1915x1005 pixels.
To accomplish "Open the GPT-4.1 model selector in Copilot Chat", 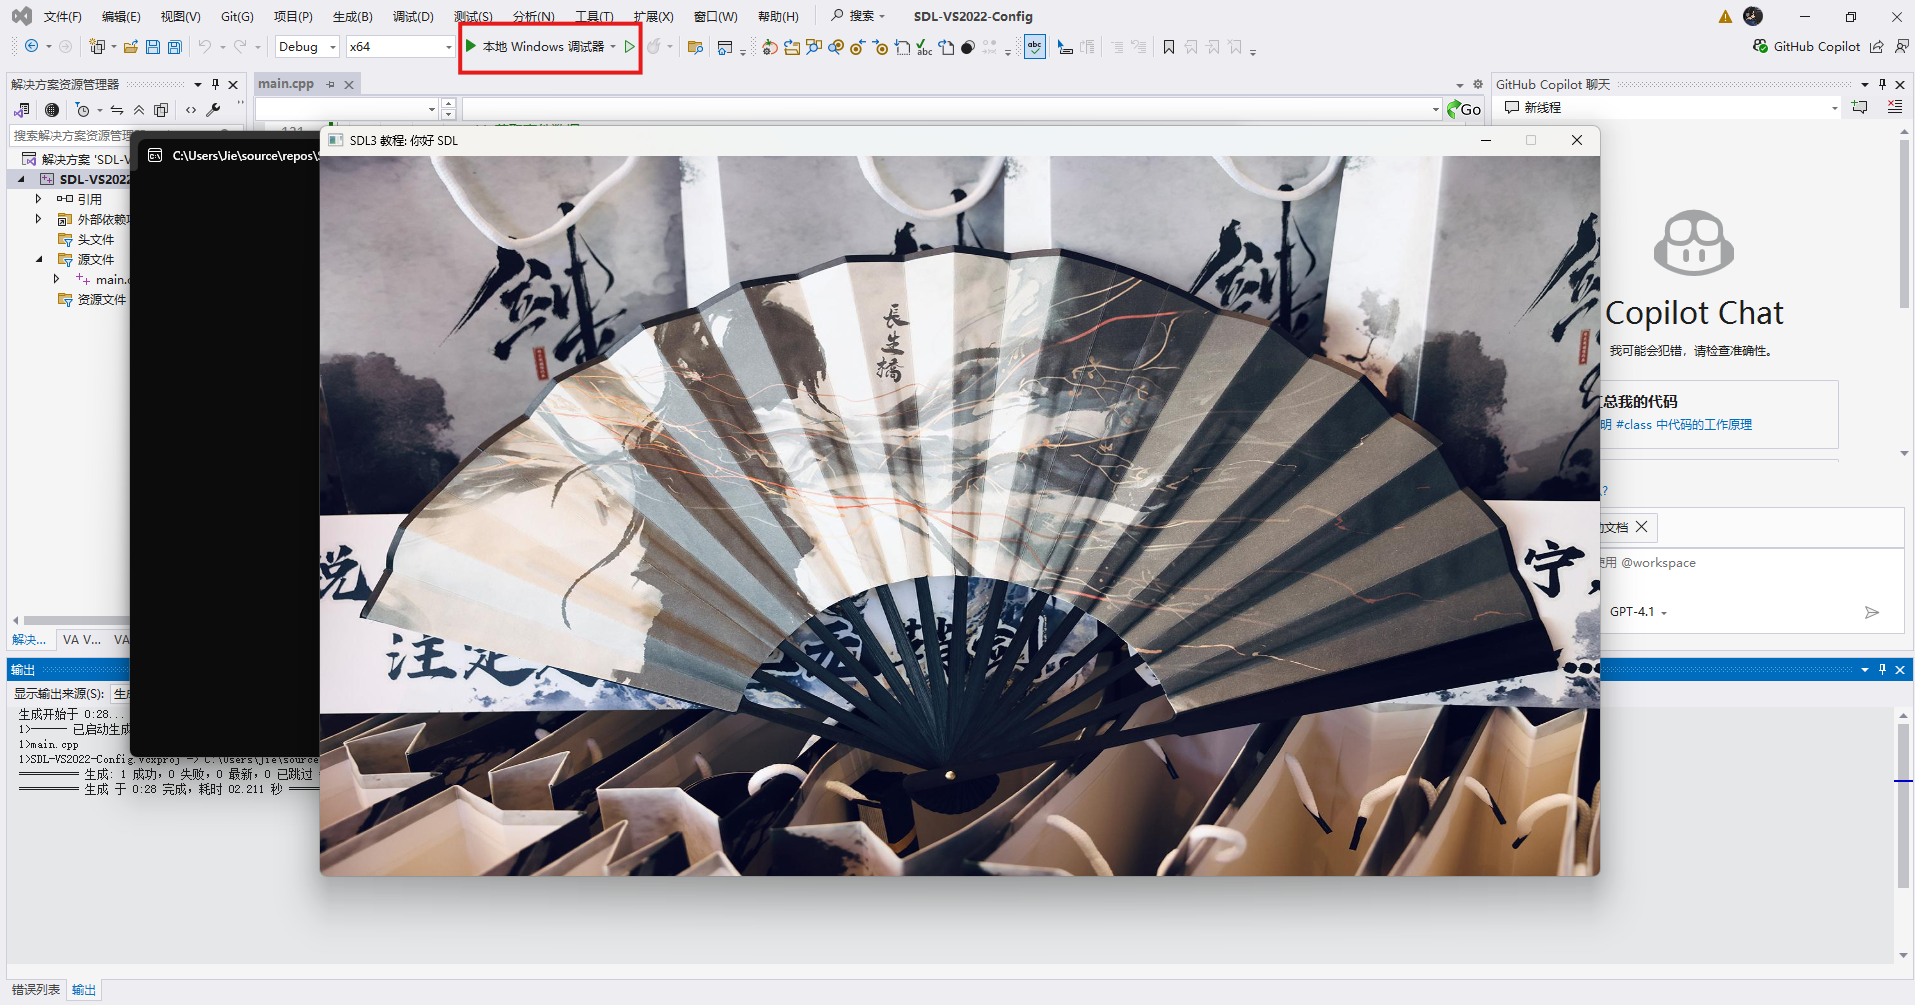I will [1639, 612].
